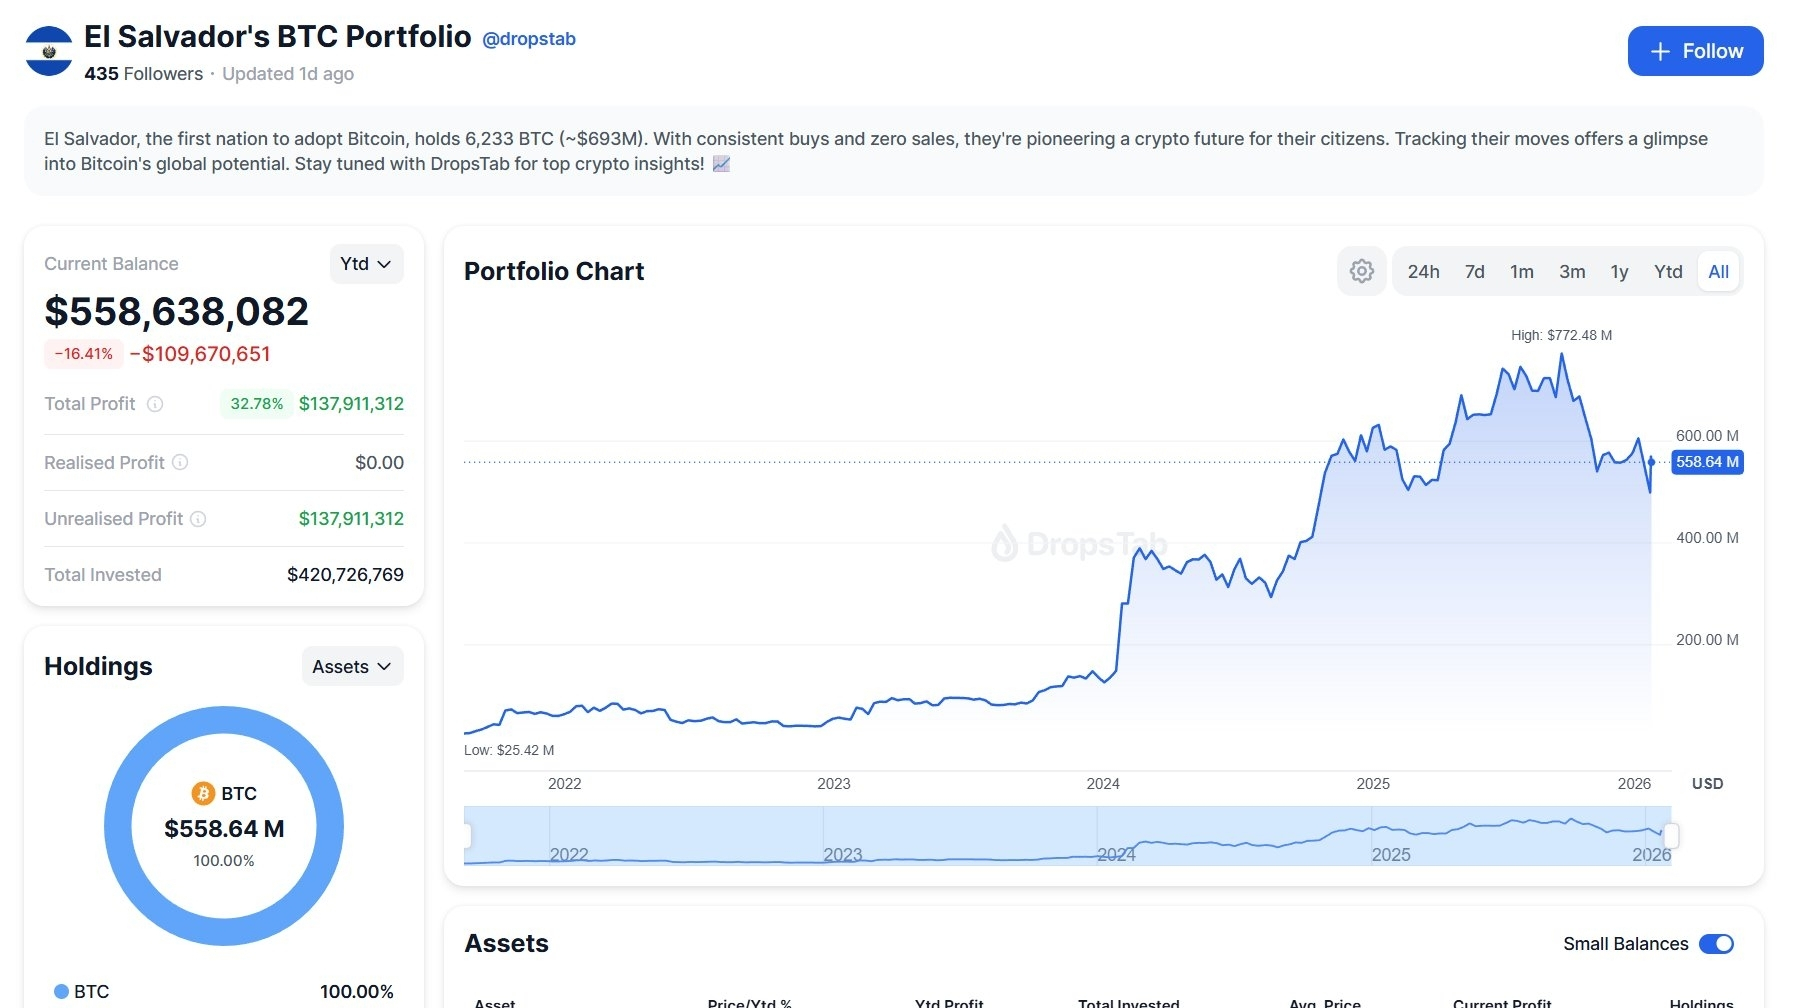This screenshot has height=1008, width=1793.
Task: Select the All chart range tab
Action: (1718, 272)
